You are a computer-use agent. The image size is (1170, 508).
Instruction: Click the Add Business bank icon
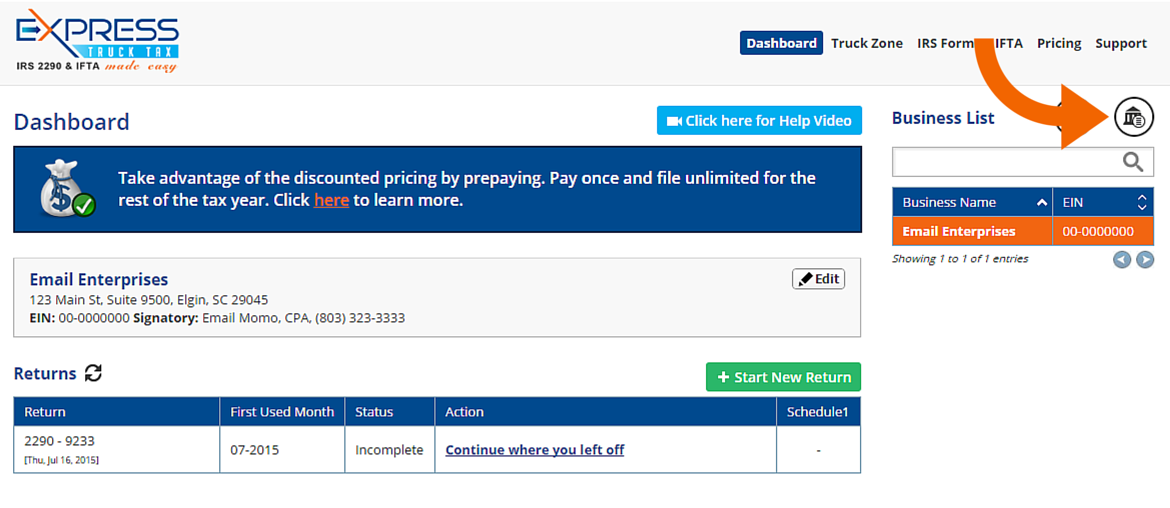[1133, 117]
